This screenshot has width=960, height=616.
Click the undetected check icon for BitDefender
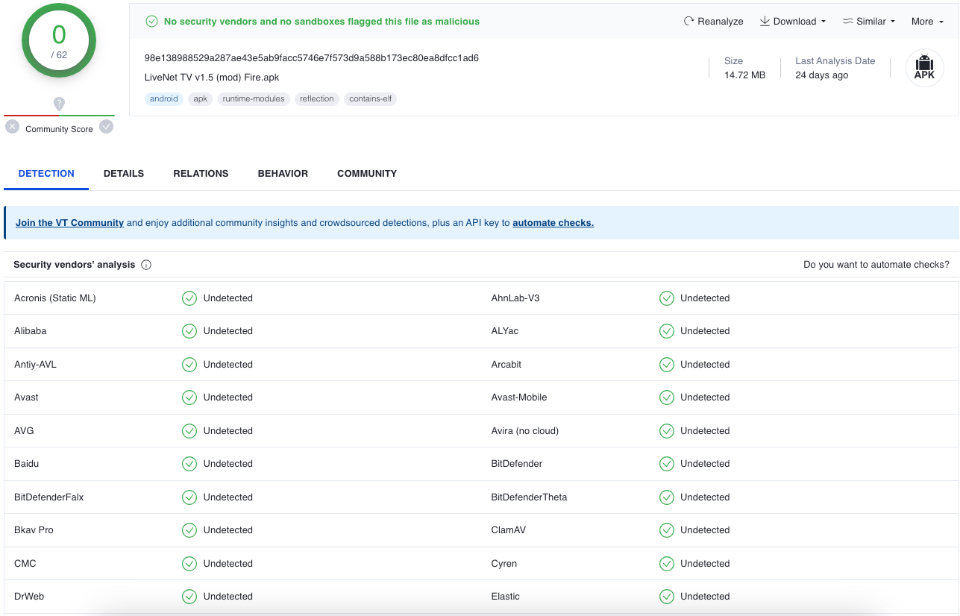666,464
